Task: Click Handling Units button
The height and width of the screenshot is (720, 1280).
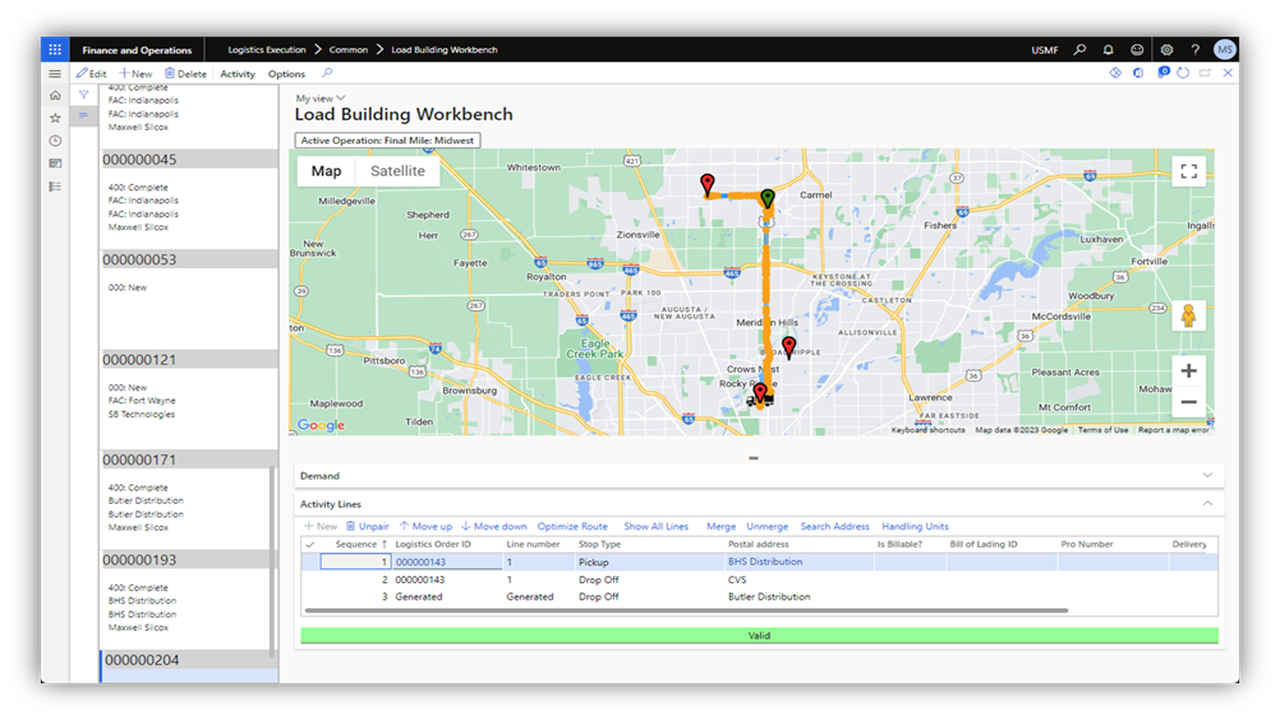Action: coord(915,526)
